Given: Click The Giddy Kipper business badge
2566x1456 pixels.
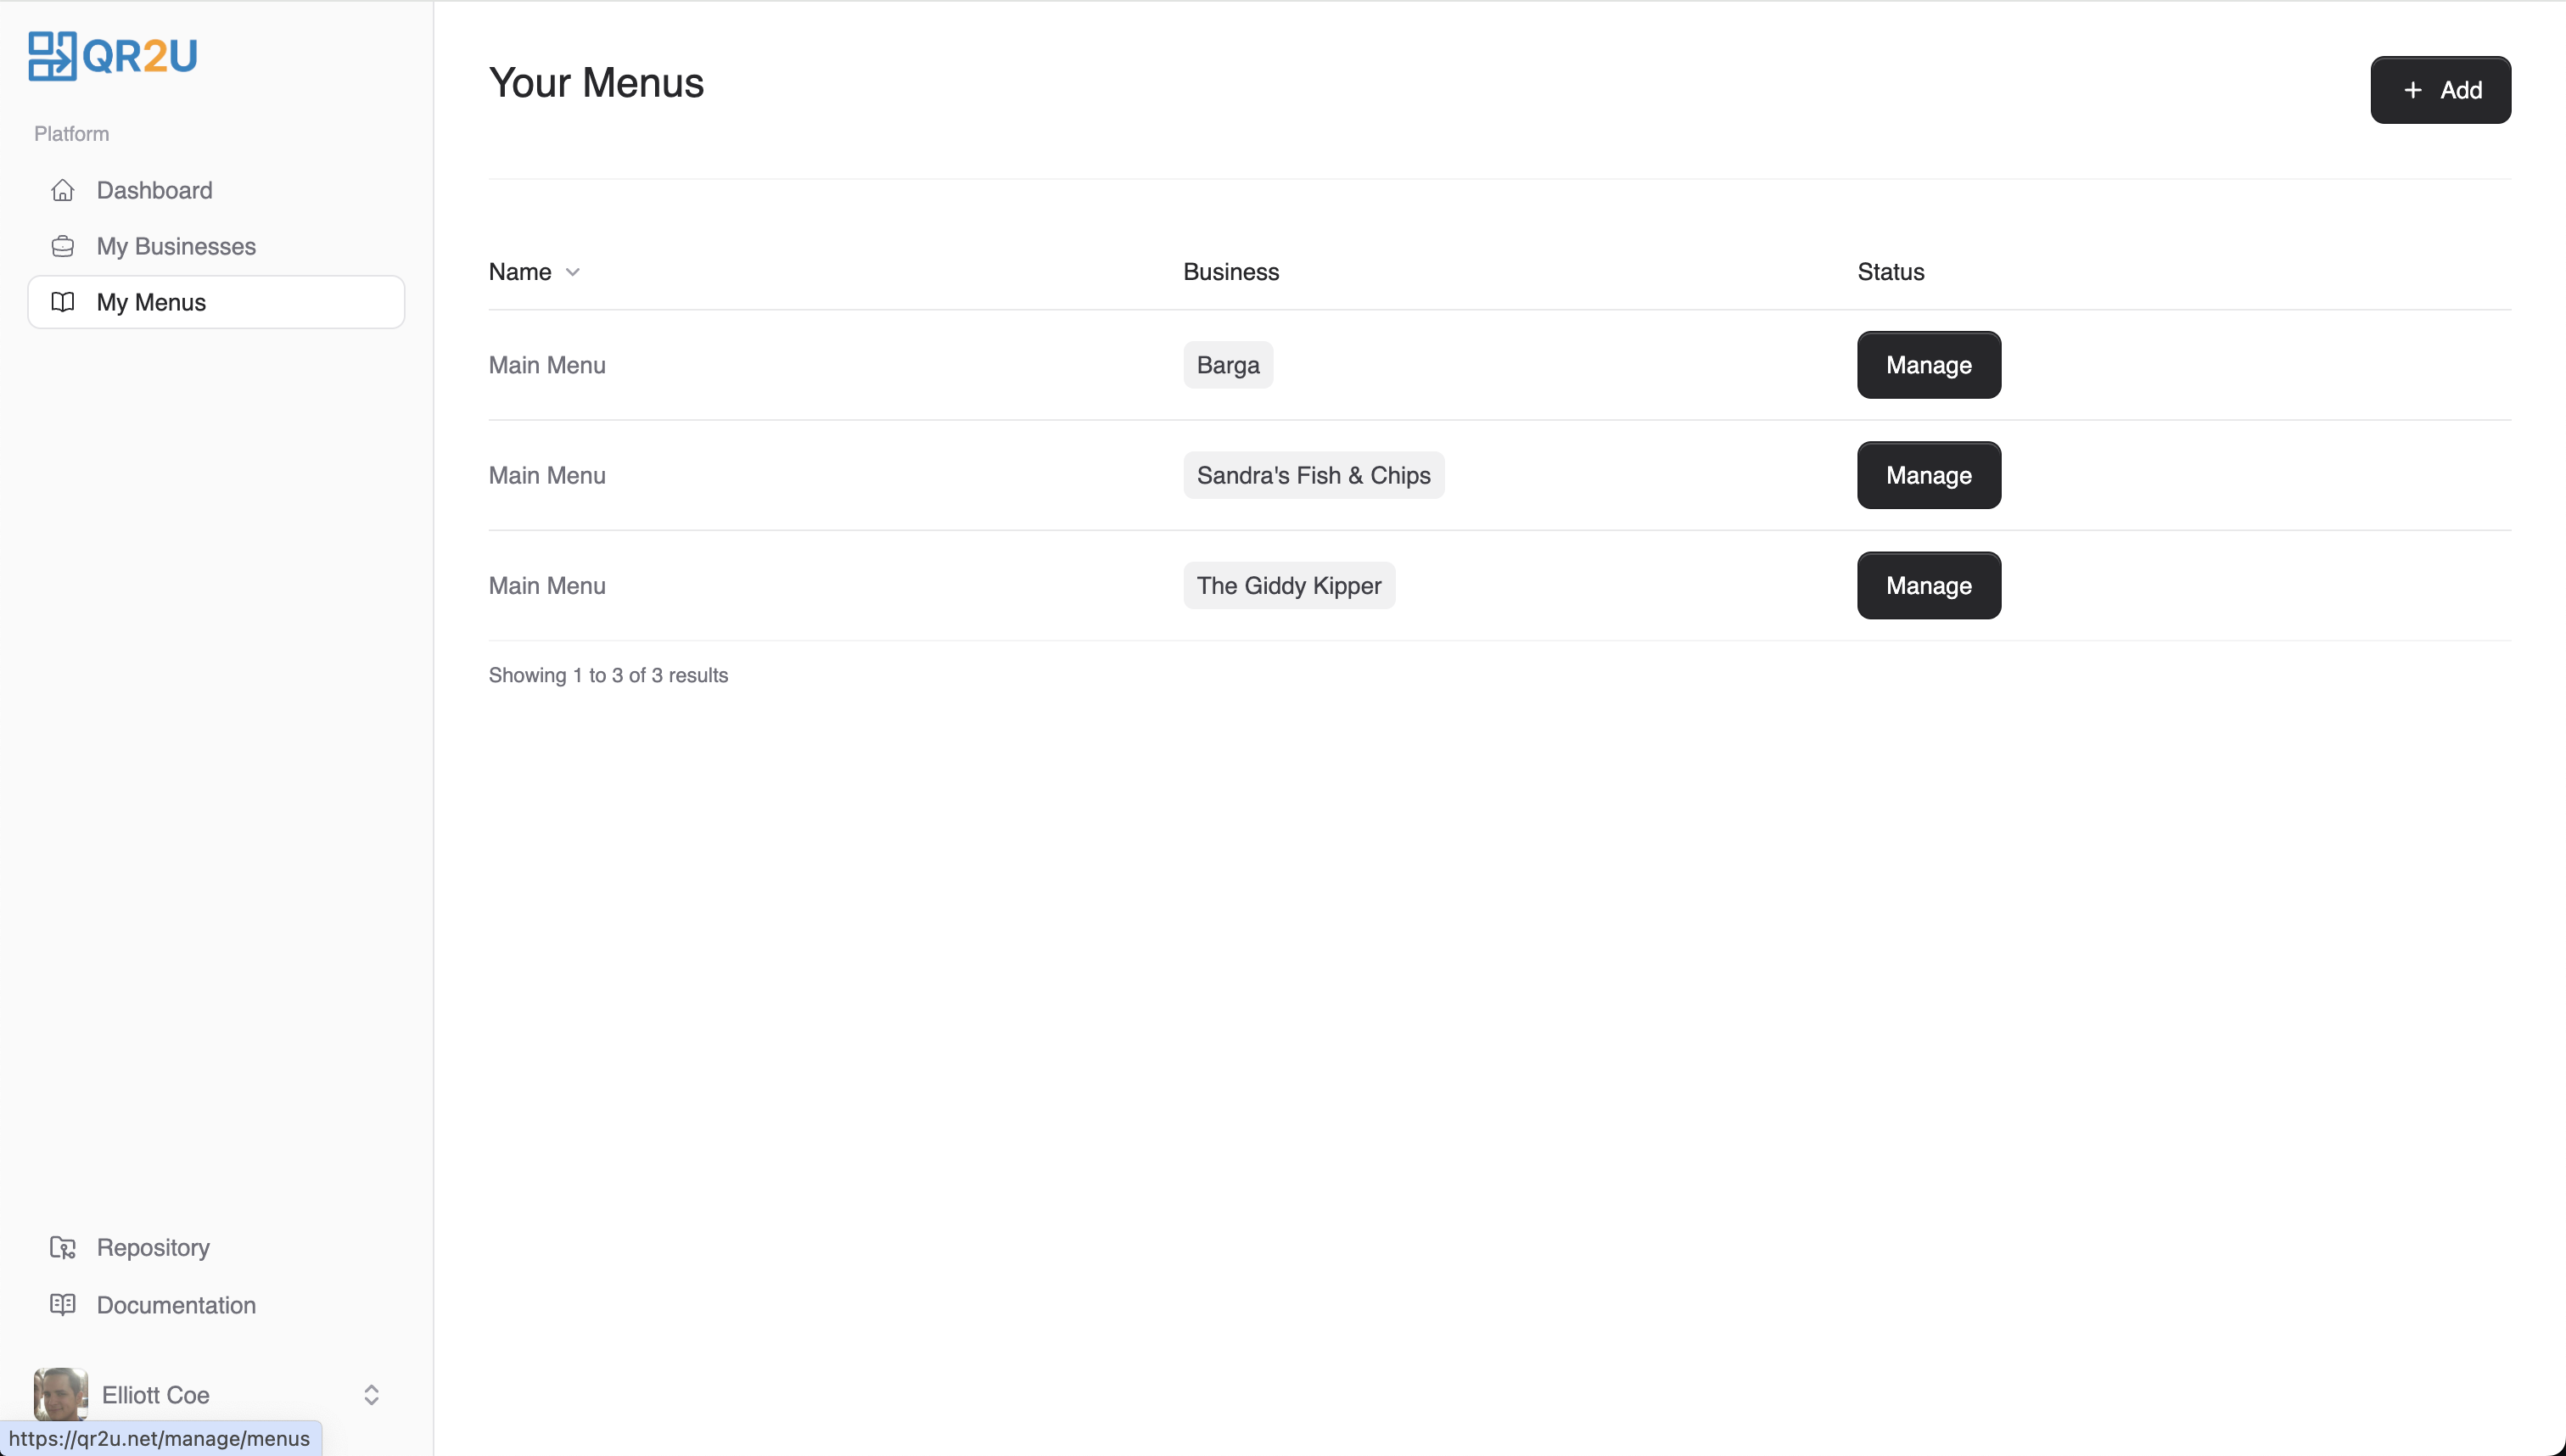Looking at the screenshot, I should pos(1288,585).
